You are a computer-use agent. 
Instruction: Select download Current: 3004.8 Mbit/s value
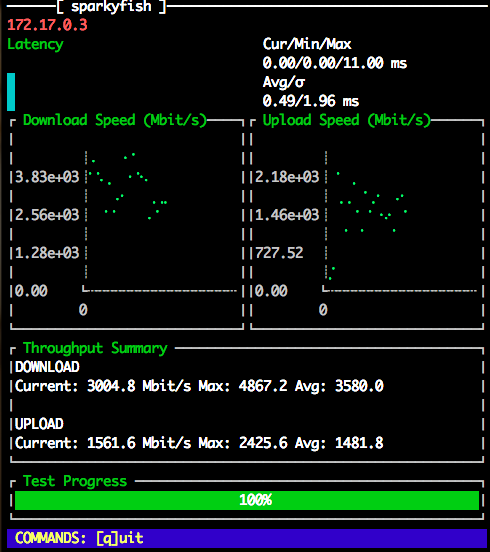(x=103, y=386)
